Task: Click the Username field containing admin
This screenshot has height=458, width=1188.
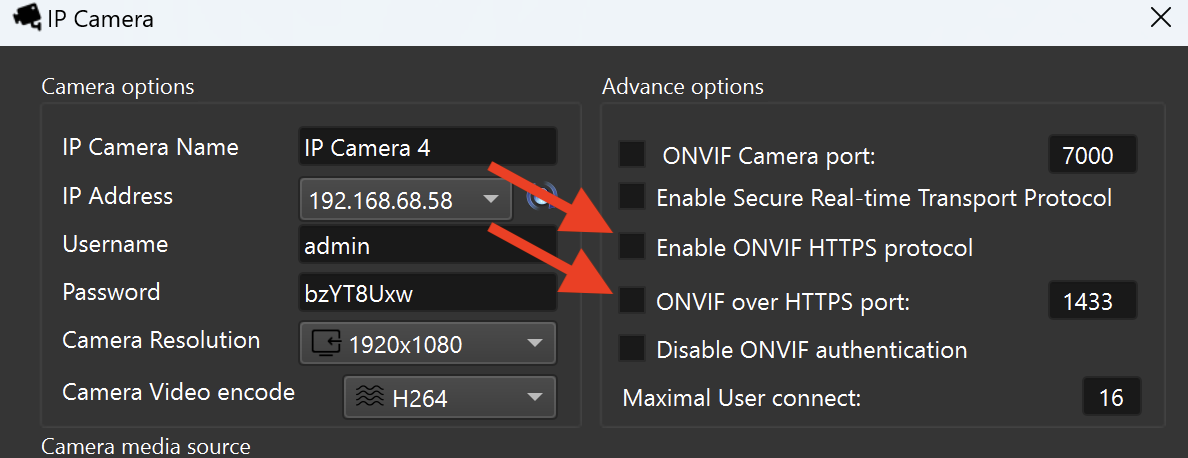Action: tap(427, 245)
